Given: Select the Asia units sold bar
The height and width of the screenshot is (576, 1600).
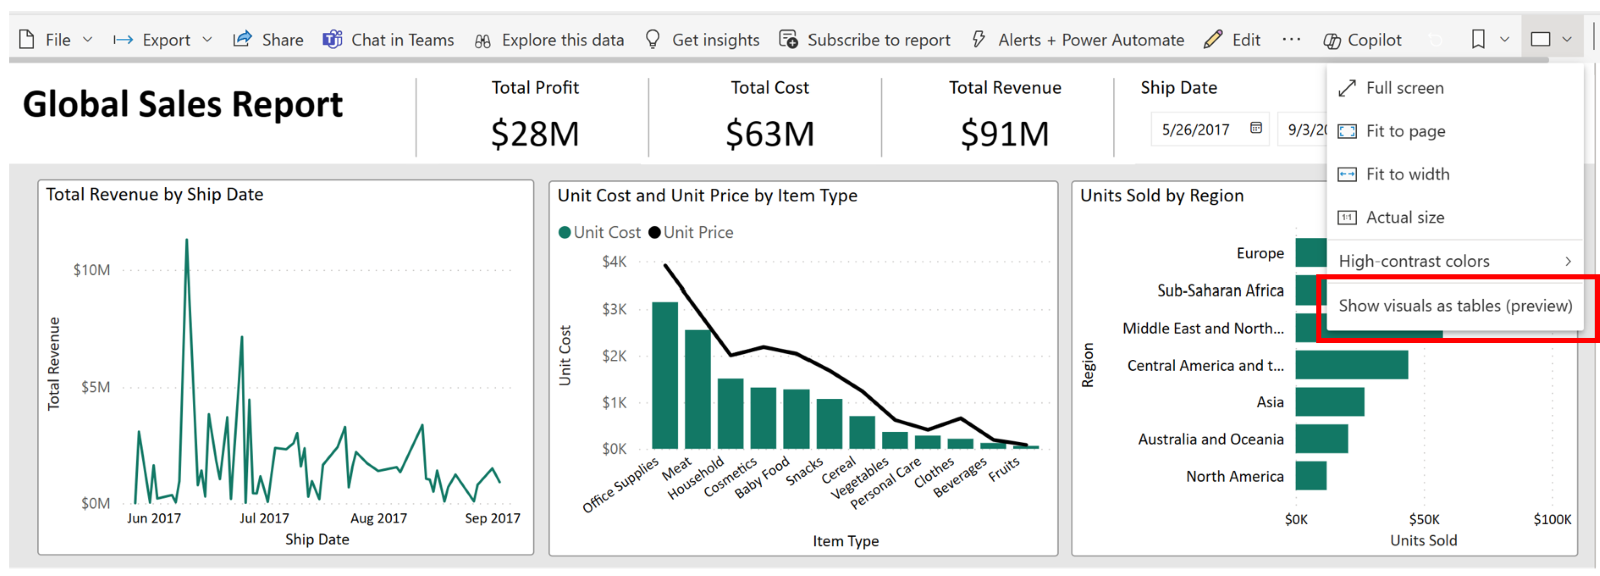Looking at the screenshot, I should click(1330, 402).
